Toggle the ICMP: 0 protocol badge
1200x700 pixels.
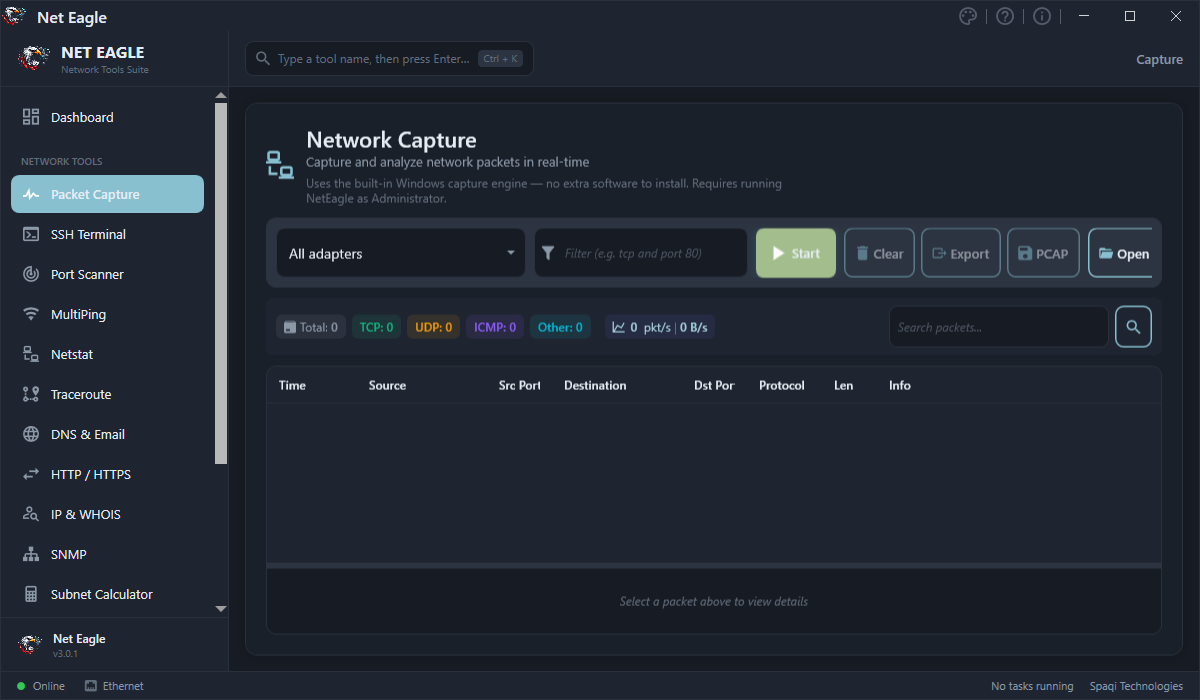tap(495, 327)
